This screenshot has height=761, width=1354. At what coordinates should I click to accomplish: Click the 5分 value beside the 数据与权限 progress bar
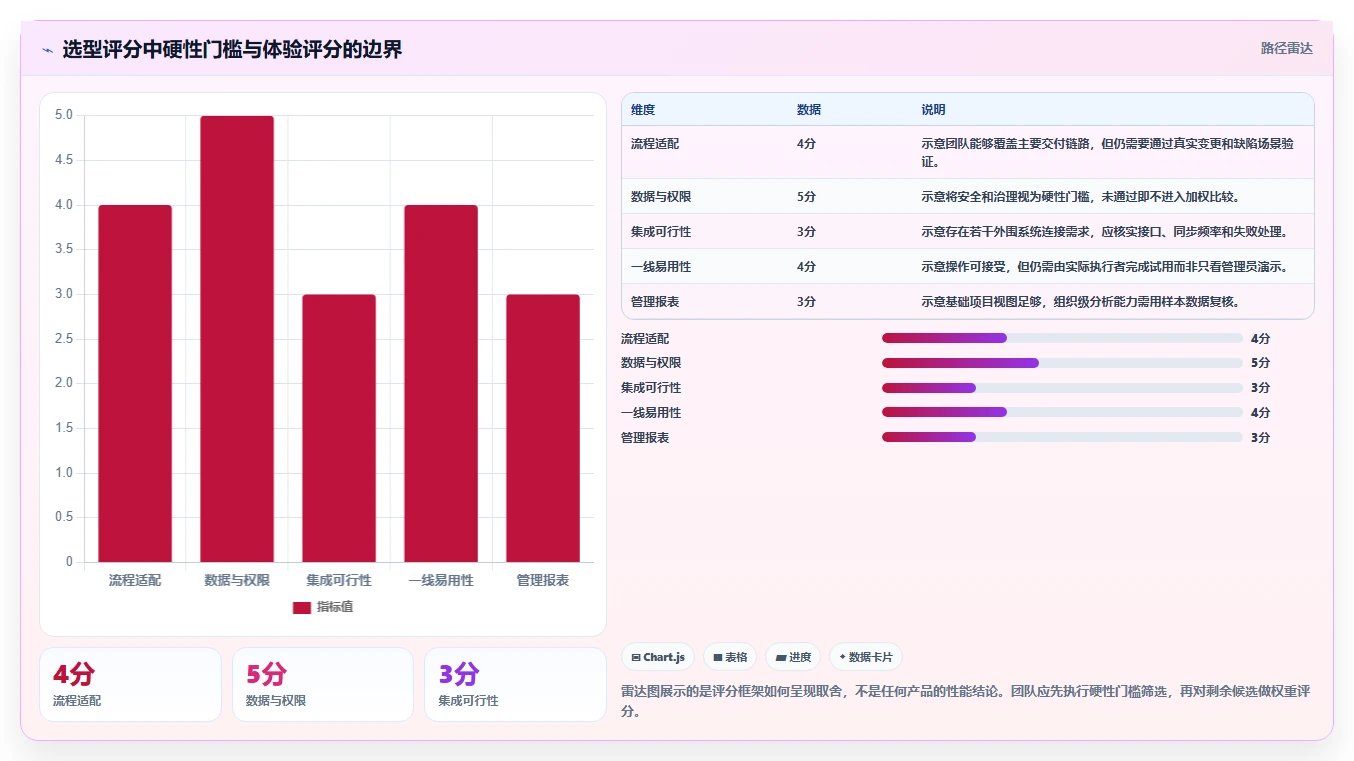[x=1260, y=363]
